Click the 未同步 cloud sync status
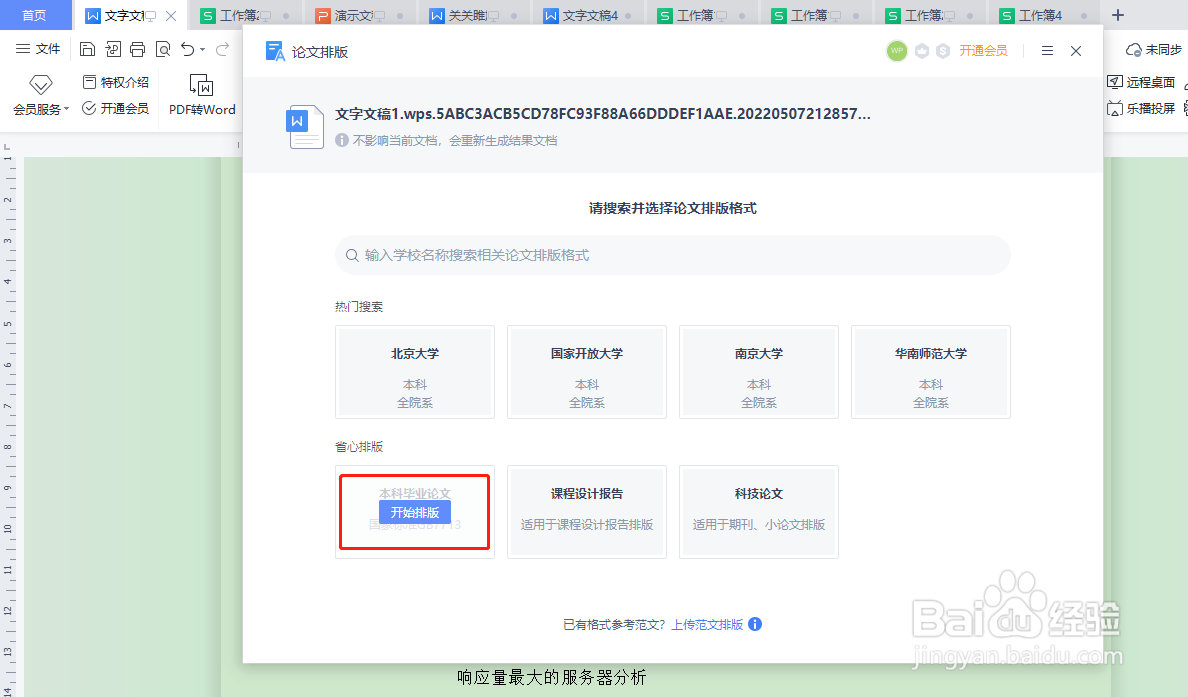 pos(1153,49)
